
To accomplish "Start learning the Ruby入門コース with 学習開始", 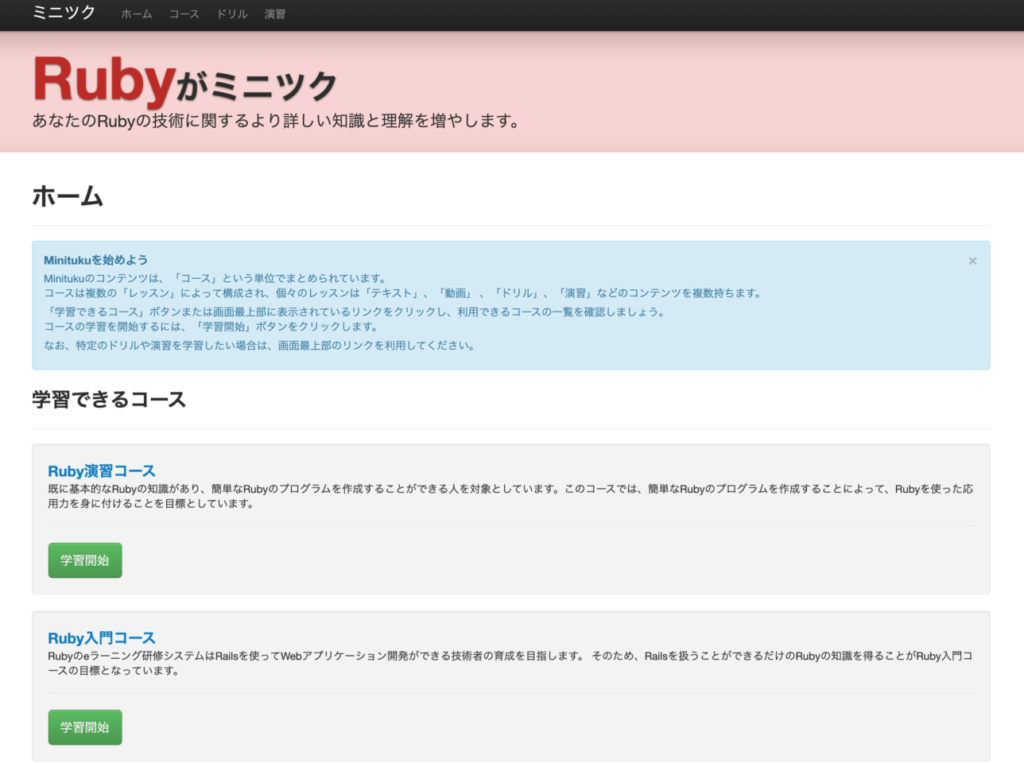I will [85, 727].
